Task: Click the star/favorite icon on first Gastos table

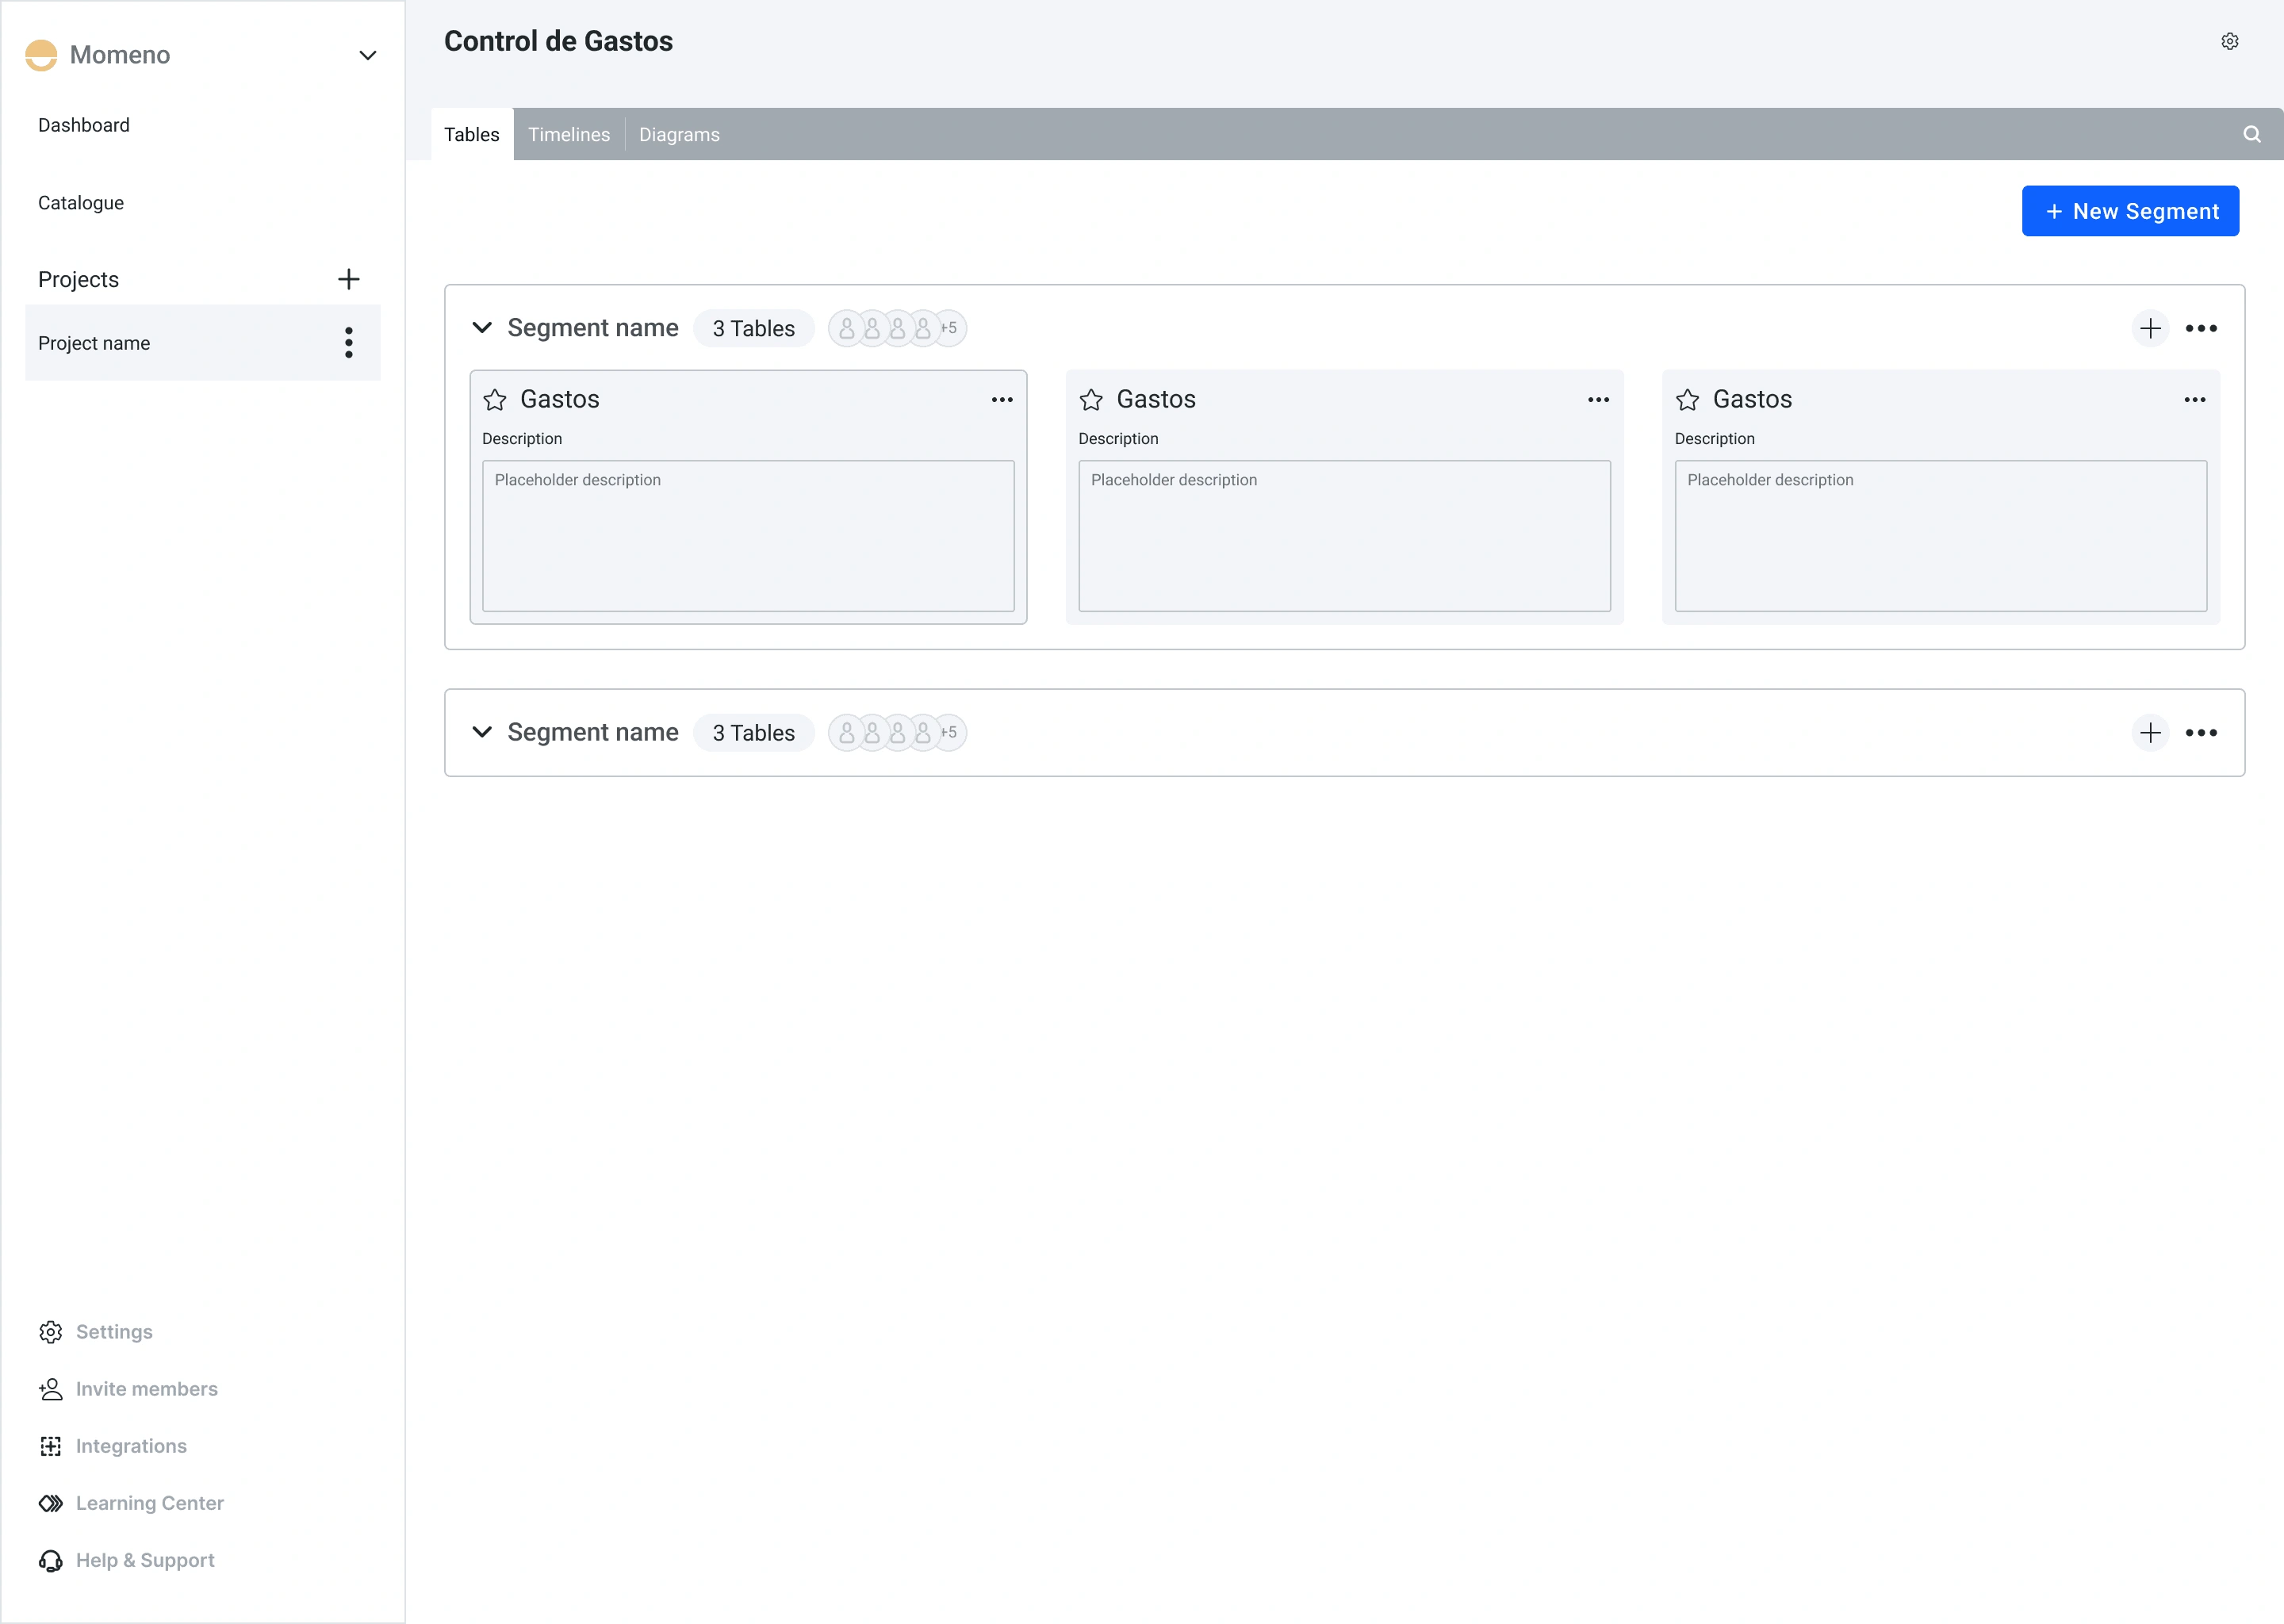Action: 496,399
